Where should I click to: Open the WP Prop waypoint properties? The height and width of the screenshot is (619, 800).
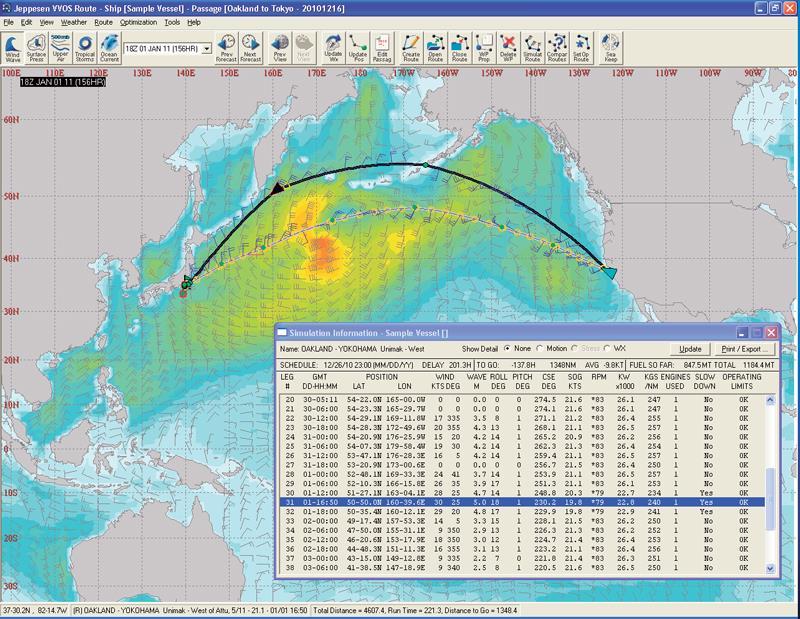click(484, 49)
